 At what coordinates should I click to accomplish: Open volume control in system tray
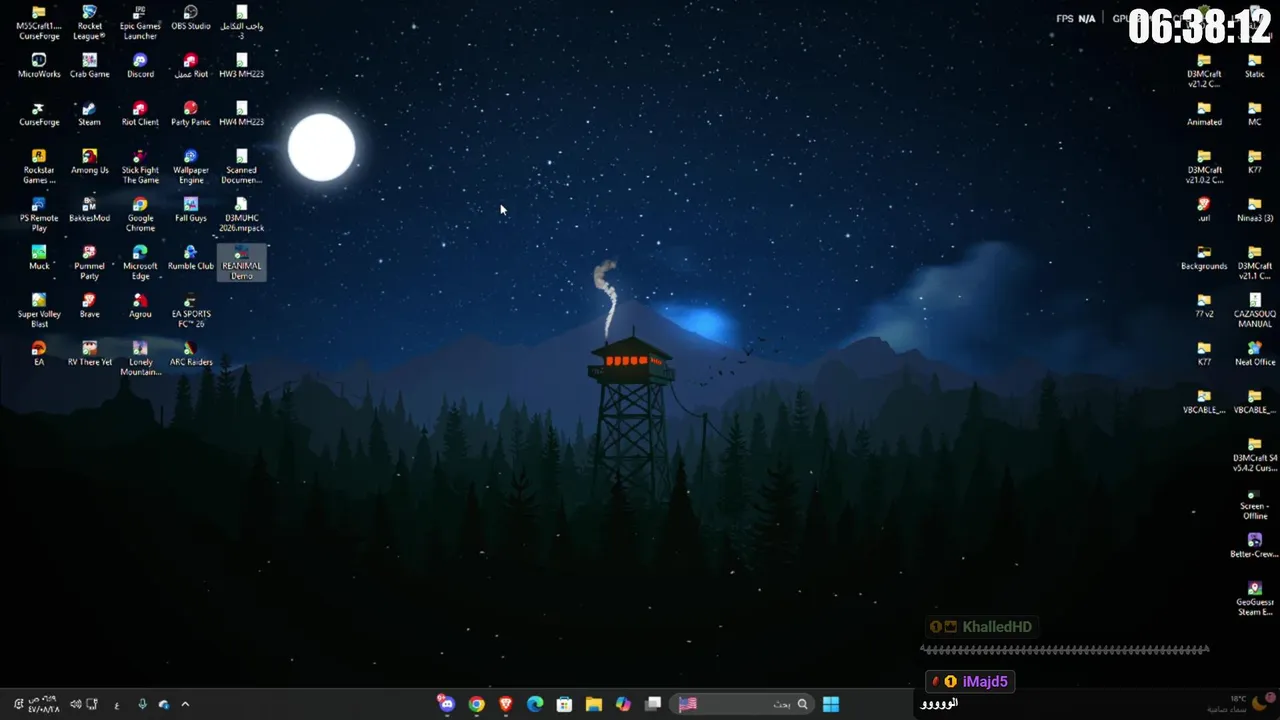(75, 704)
